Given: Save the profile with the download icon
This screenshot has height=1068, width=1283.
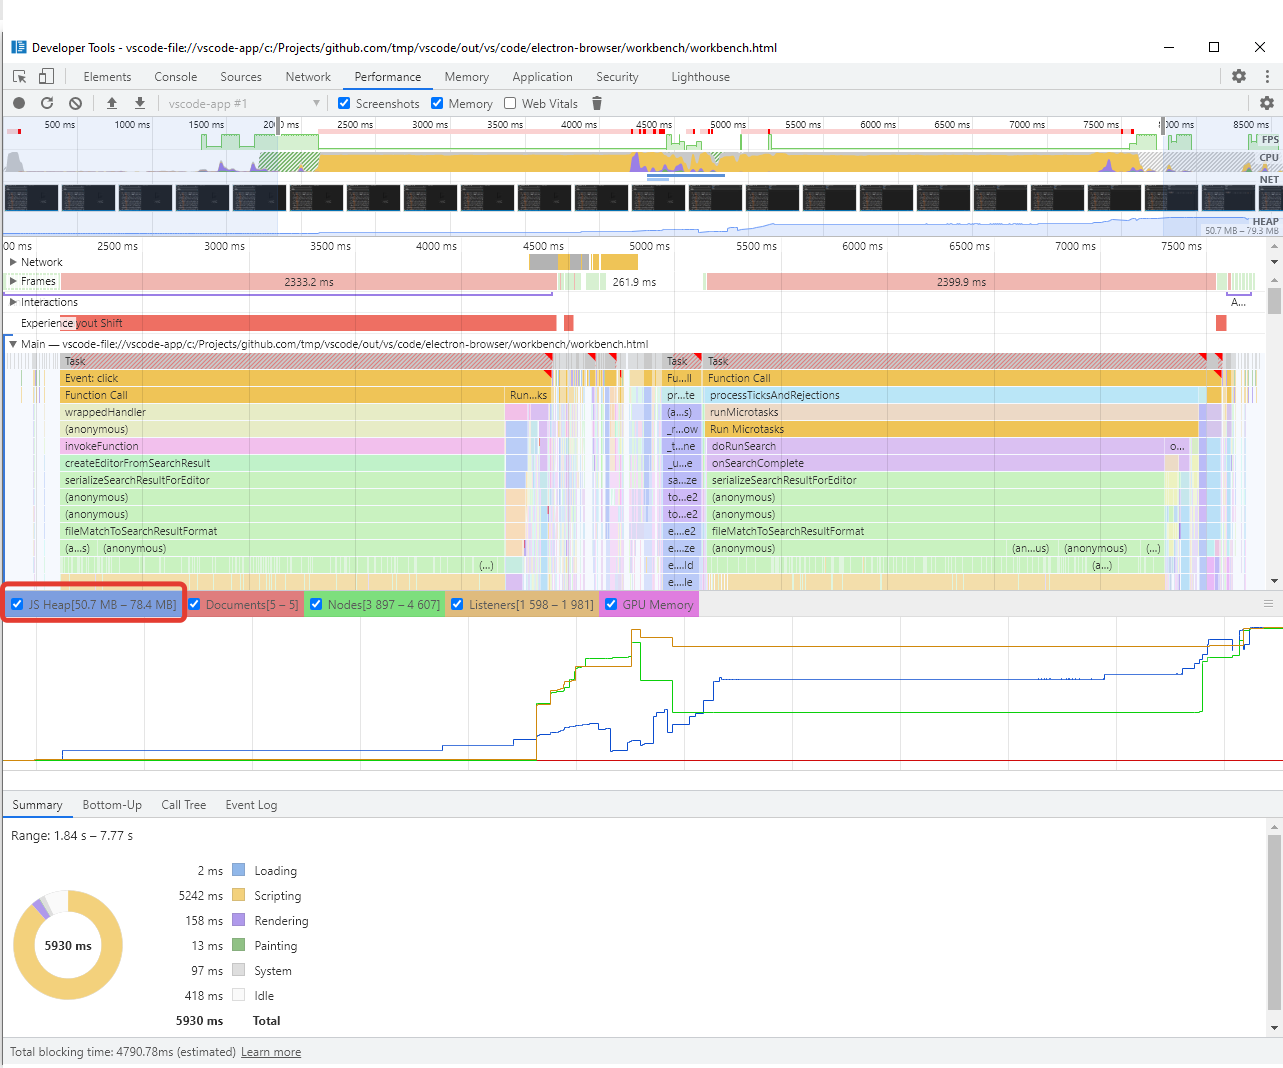Looking at the screenshot, I should coord(140,103).
